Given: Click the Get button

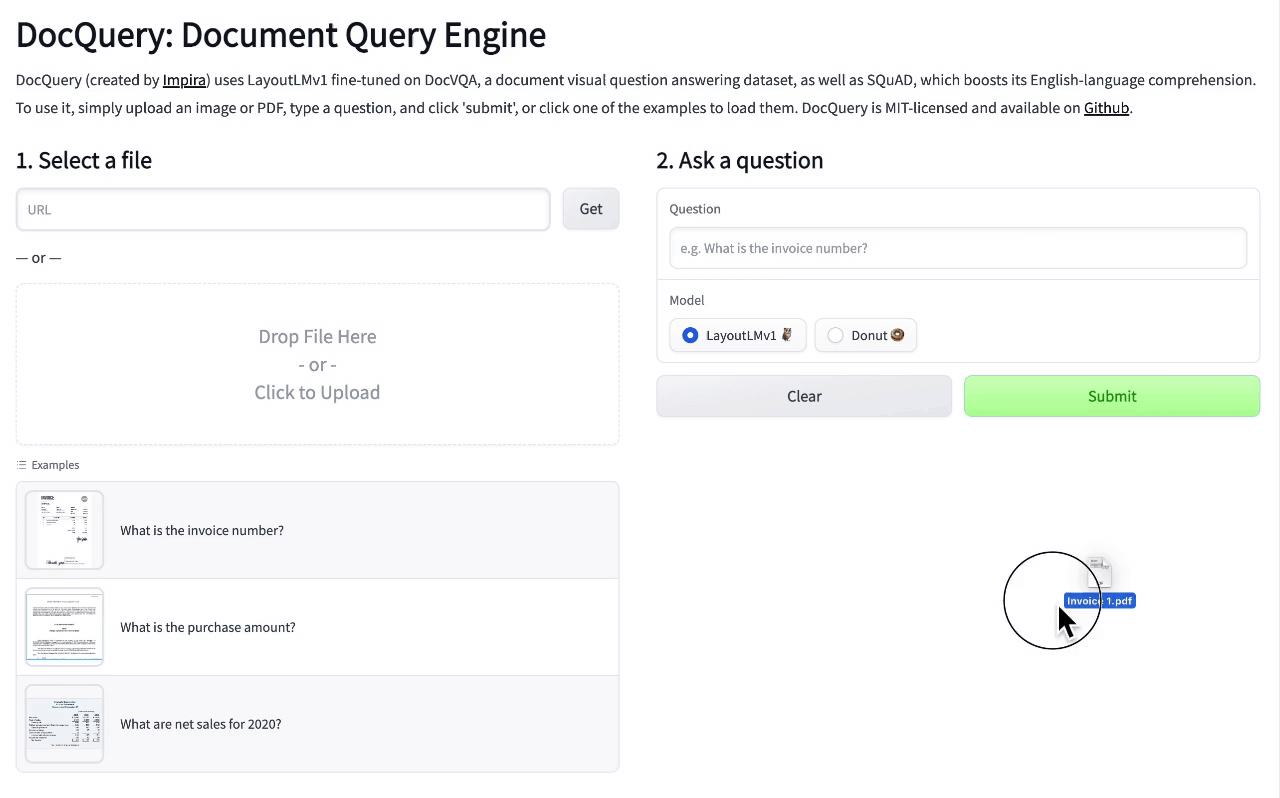Looking at the screenshot, I should 591,209.
